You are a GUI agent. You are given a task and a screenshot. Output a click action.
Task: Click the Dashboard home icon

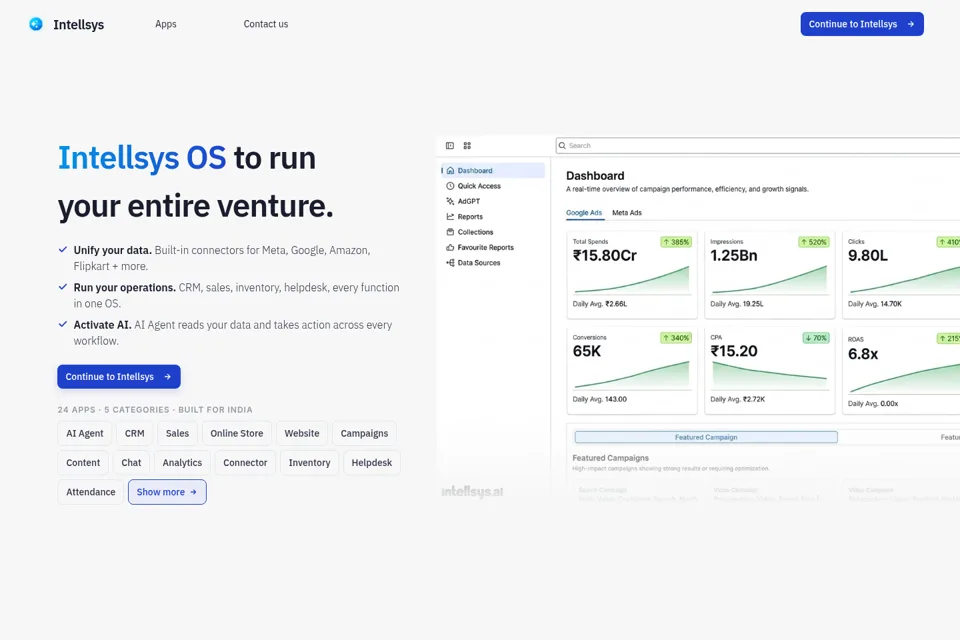(451, 170)
